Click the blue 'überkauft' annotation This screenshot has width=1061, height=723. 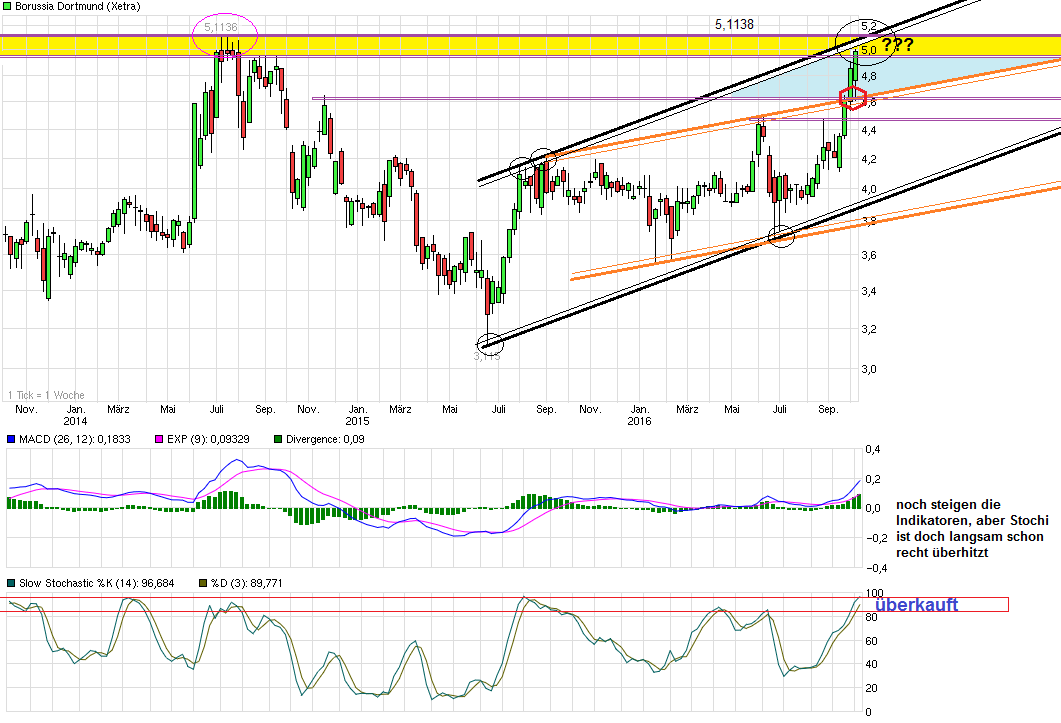click(x=917, y=605)
